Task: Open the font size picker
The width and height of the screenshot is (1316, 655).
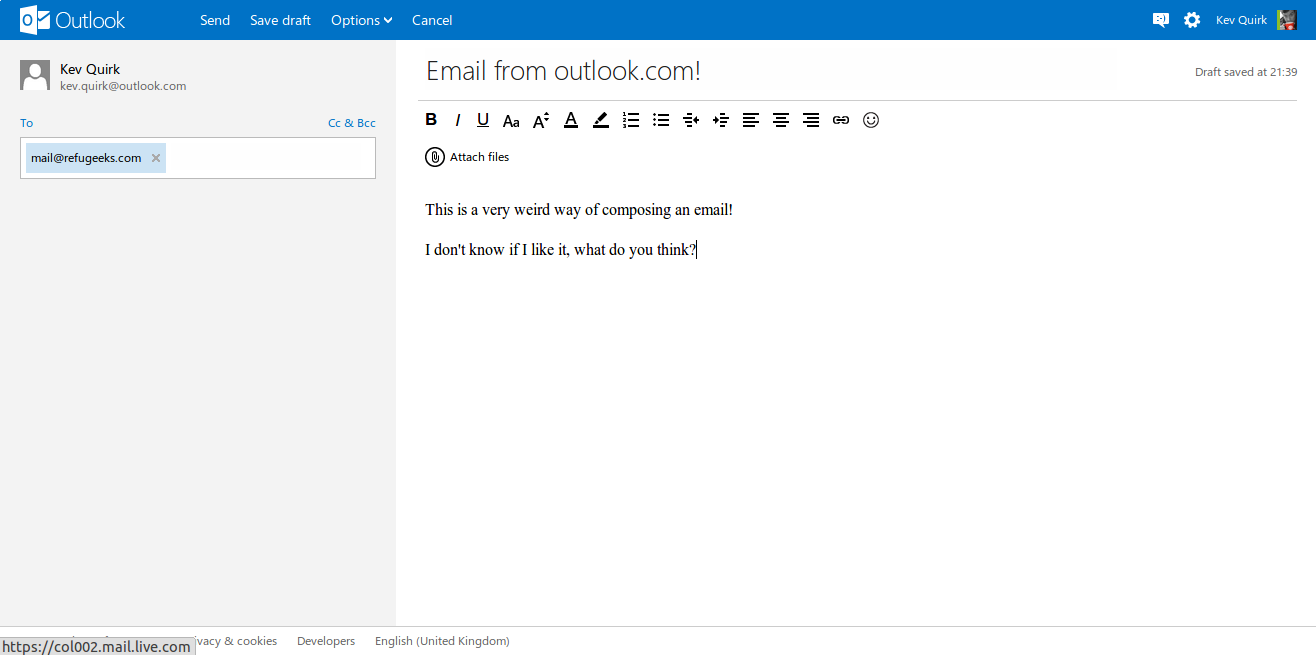Action: pyautogui.click(x=541, y=121)
